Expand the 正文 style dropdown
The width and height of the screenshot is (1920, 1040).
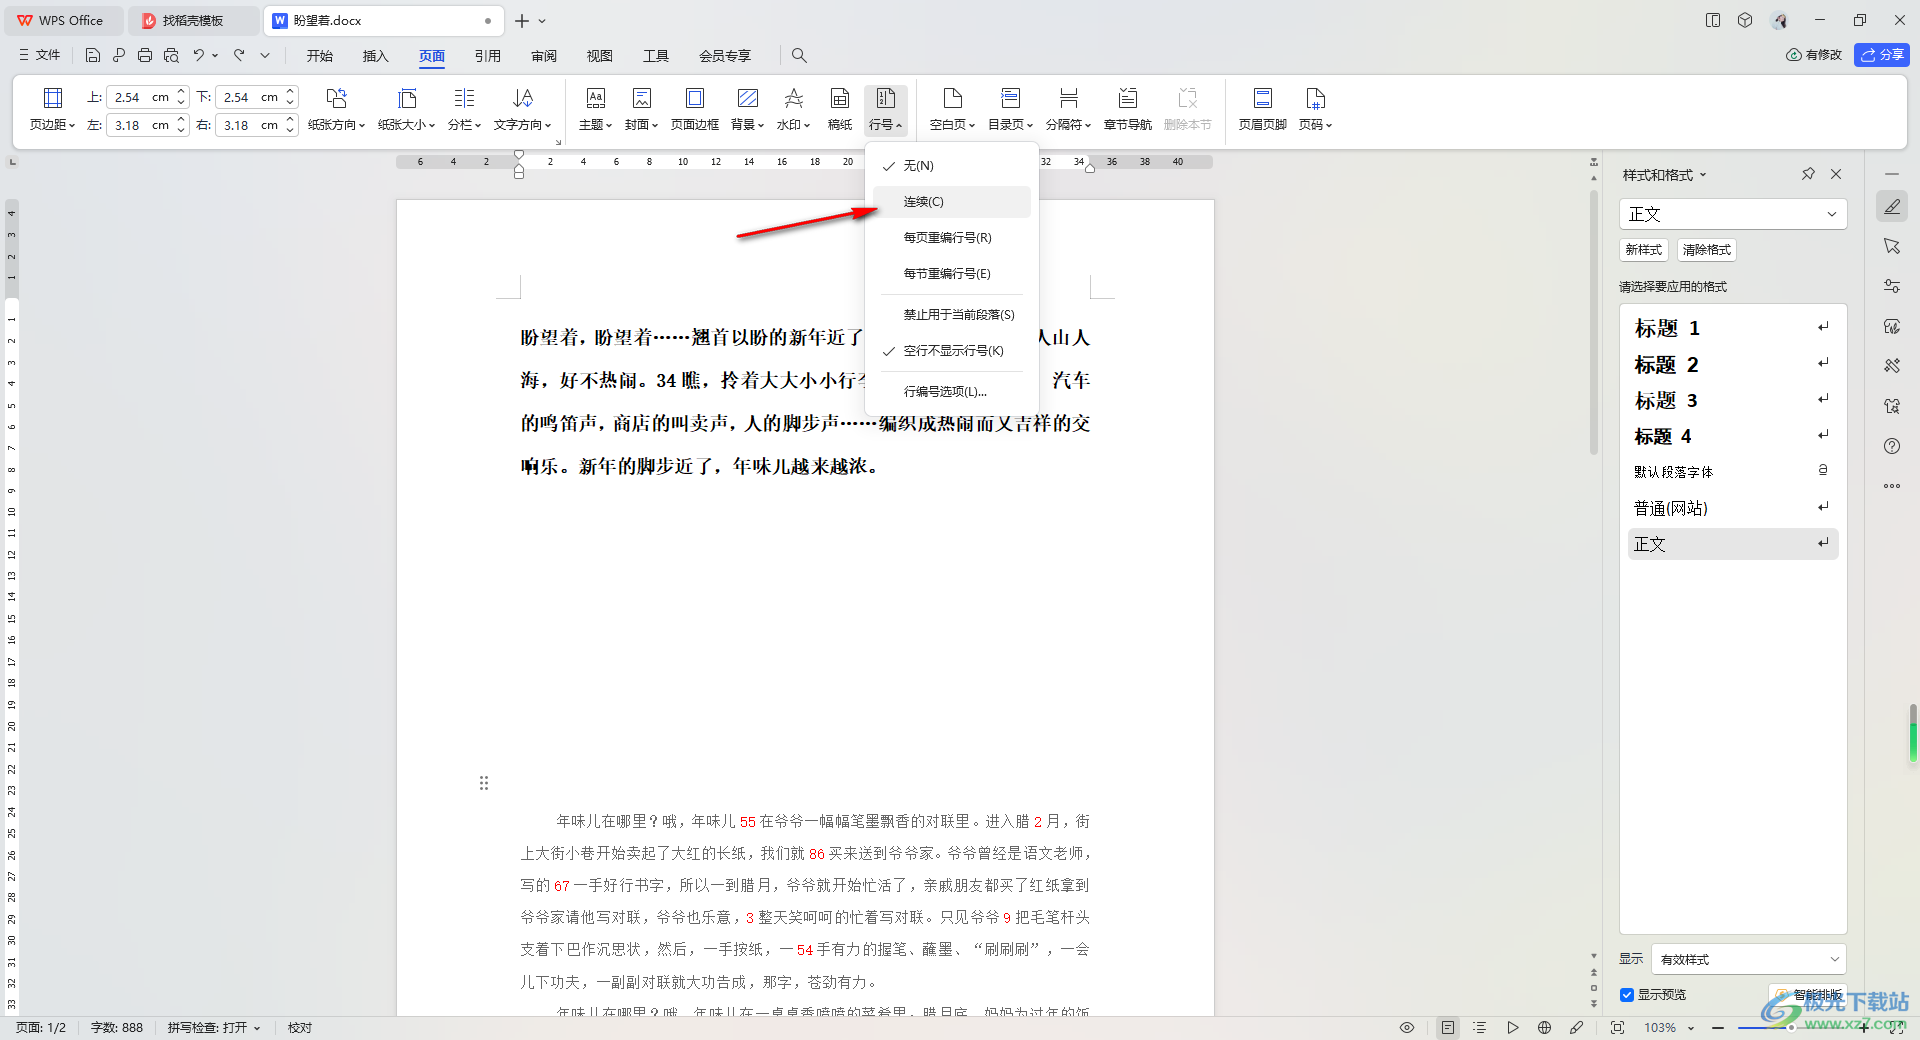pyautogui.click(x=1832, y=214)
